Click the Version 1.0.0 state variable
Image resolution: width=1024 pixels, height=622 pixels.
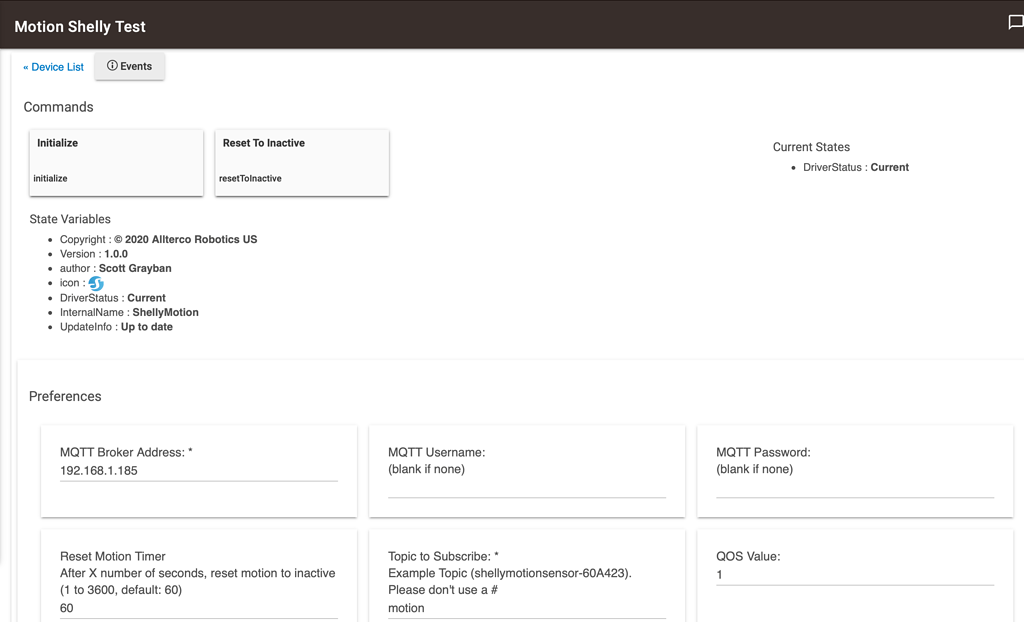[92, 253]
